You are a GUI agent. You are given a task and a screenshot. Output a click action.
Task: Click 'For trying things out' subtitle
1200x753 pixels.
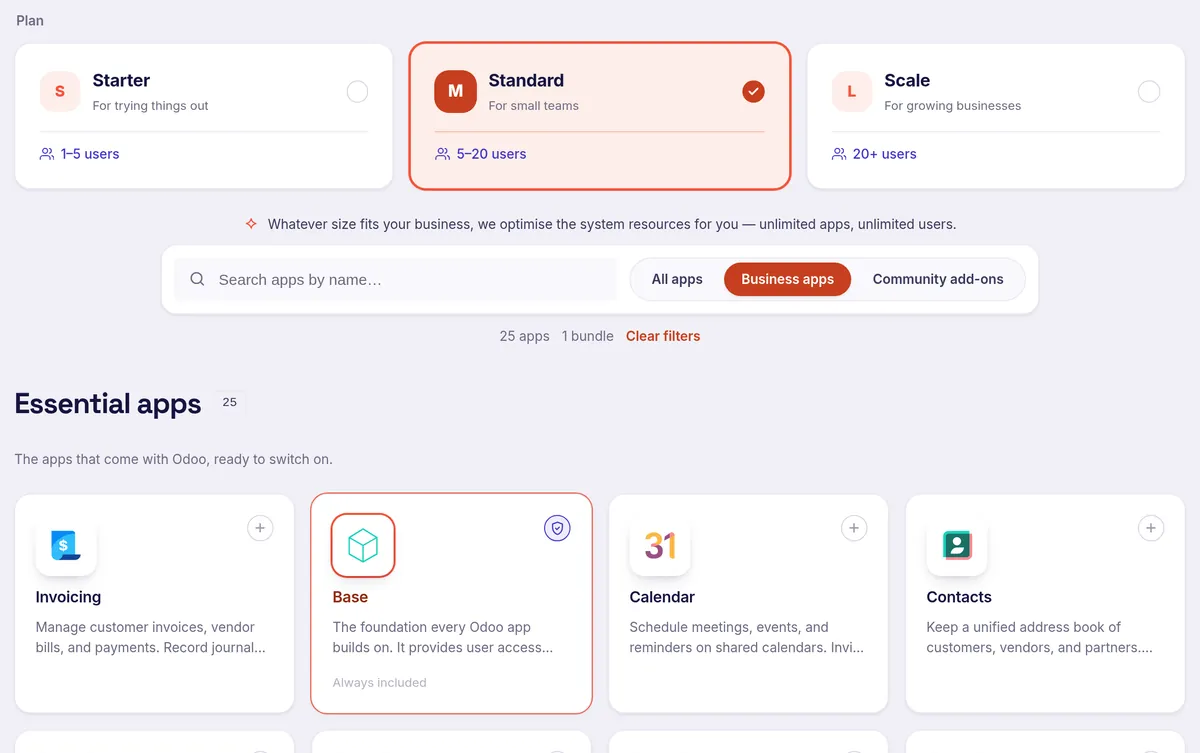[x=151, y=106]
